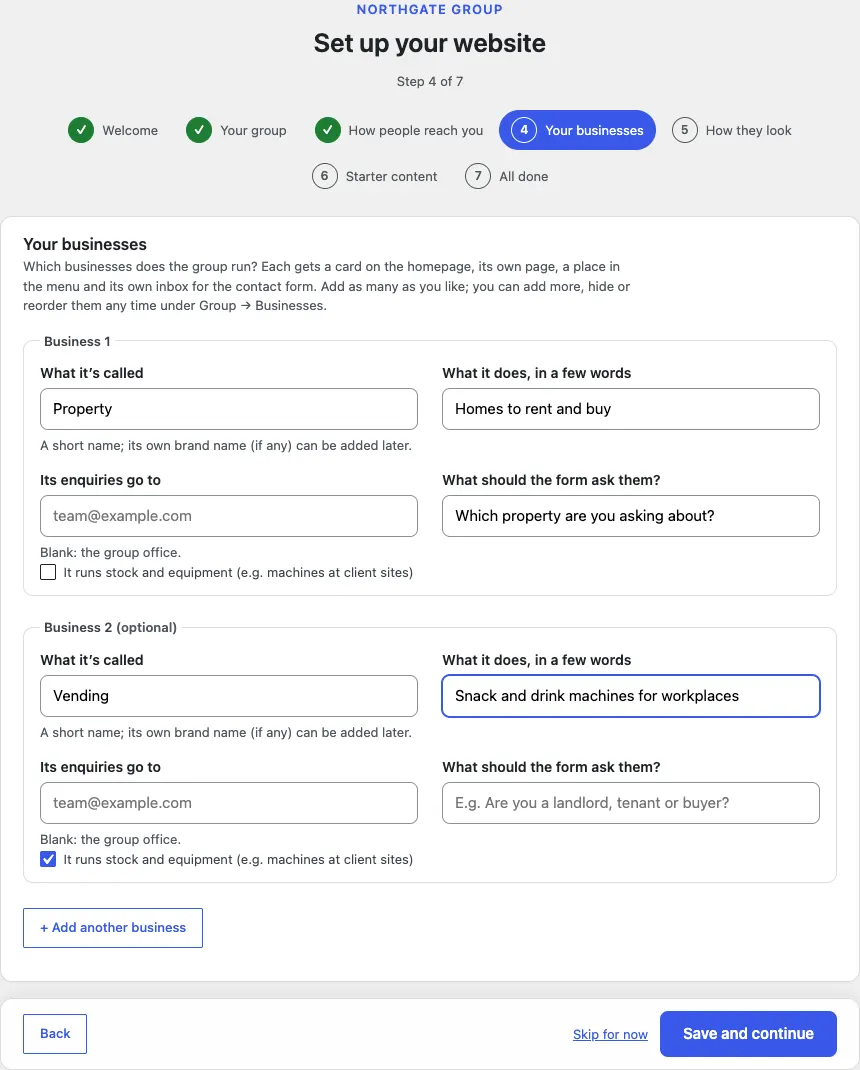Focus Business 1 enquiries email field
The height and width of the screenshot is (1070, 860).
coord(229,516)
